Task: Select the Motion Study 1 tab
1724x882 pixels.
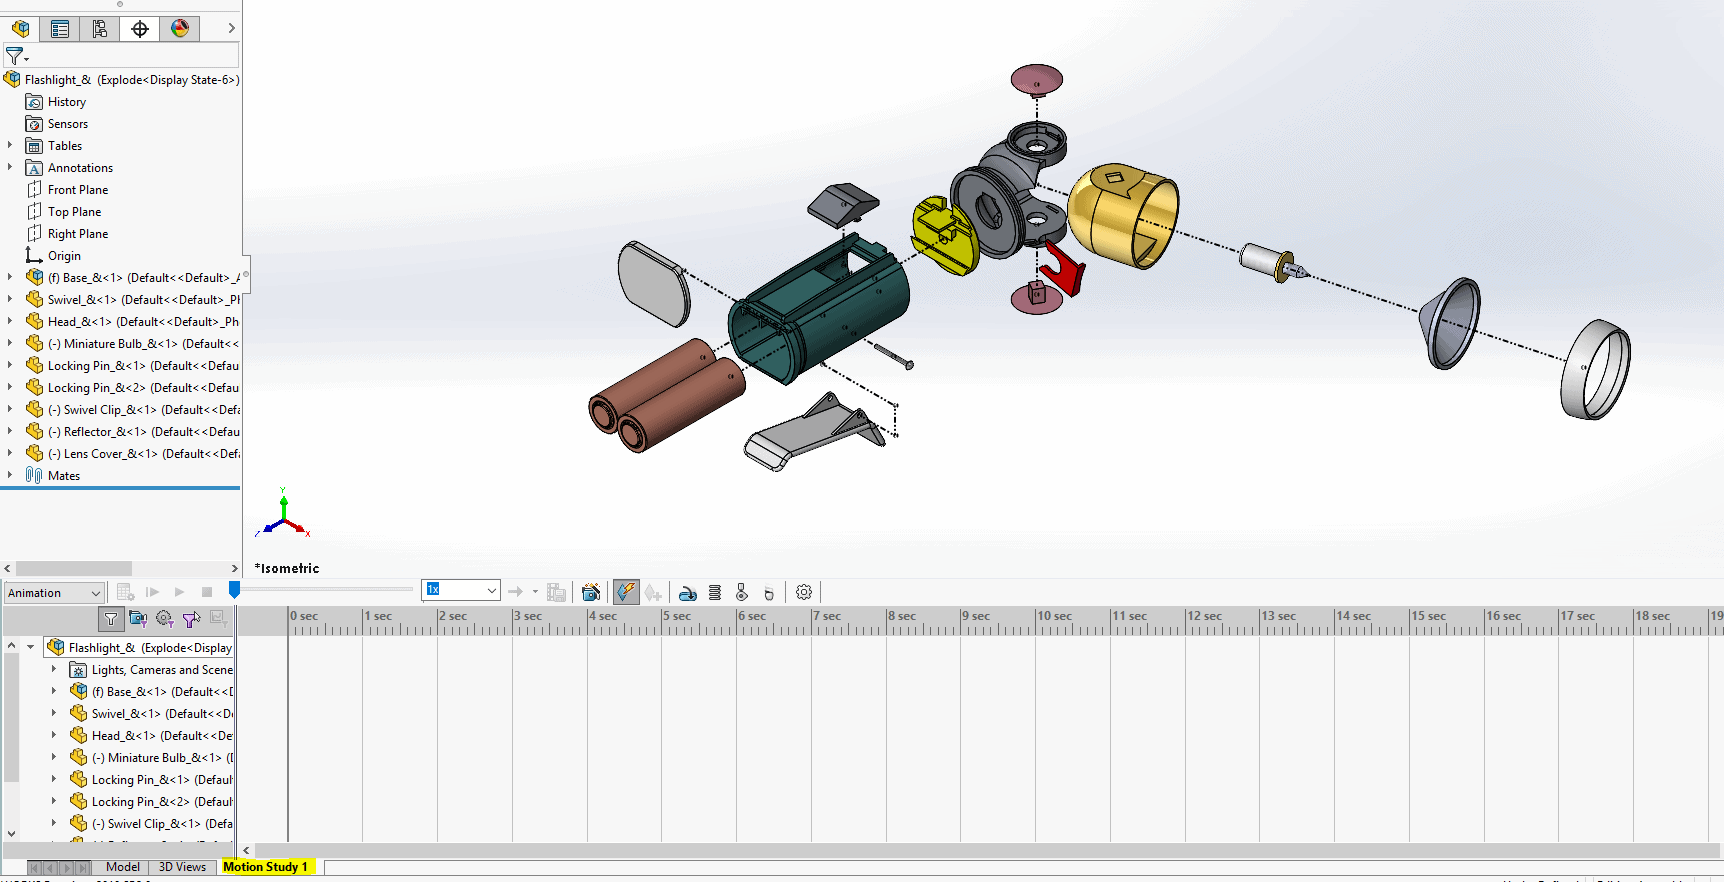Action: click(266, 867)
